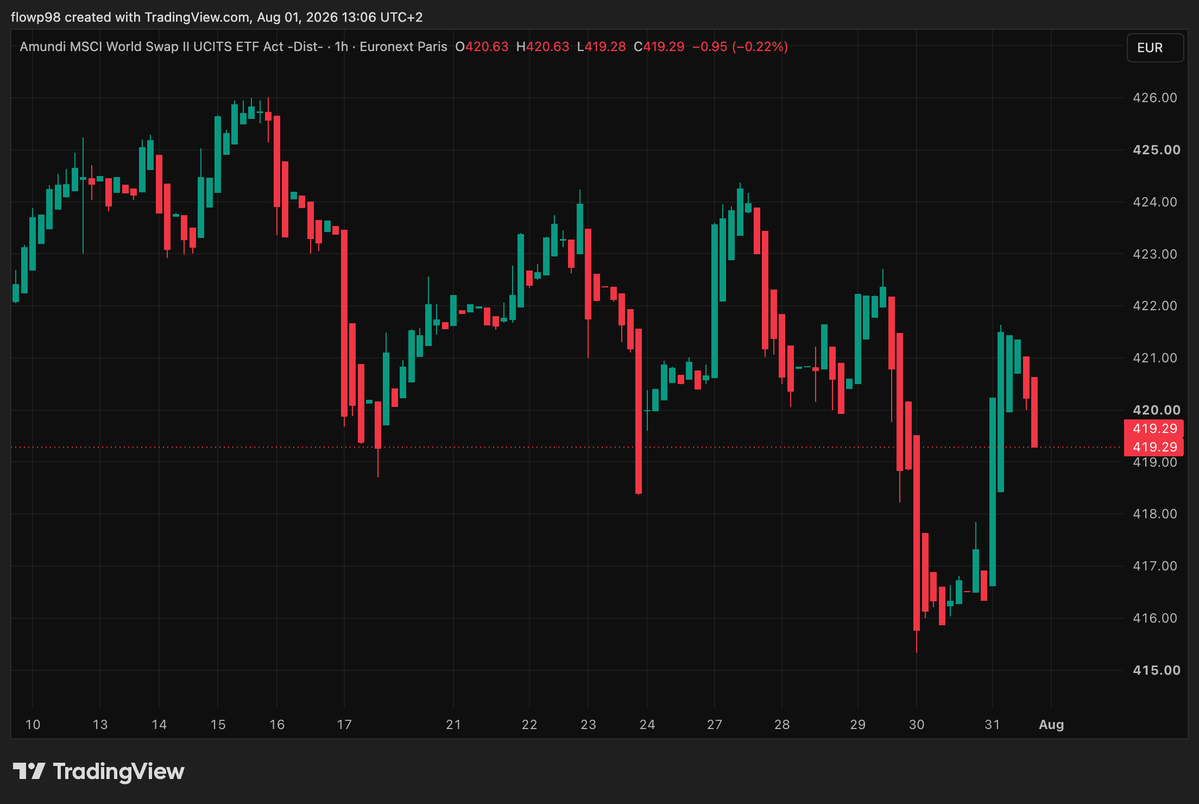Image resolution: width=1199 pixels, height=804 pixels.
Task: Click the 416.00 price axis label
Action: [1155, 618]
